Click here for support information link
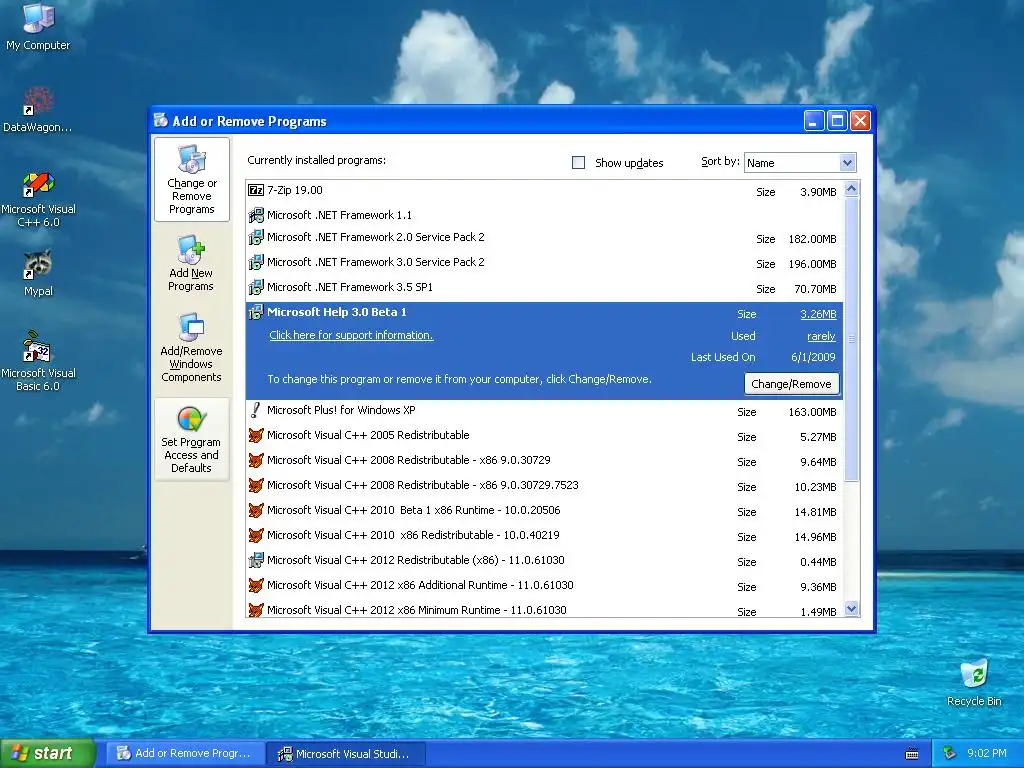The image size is (1024, 768). point(351,335)
